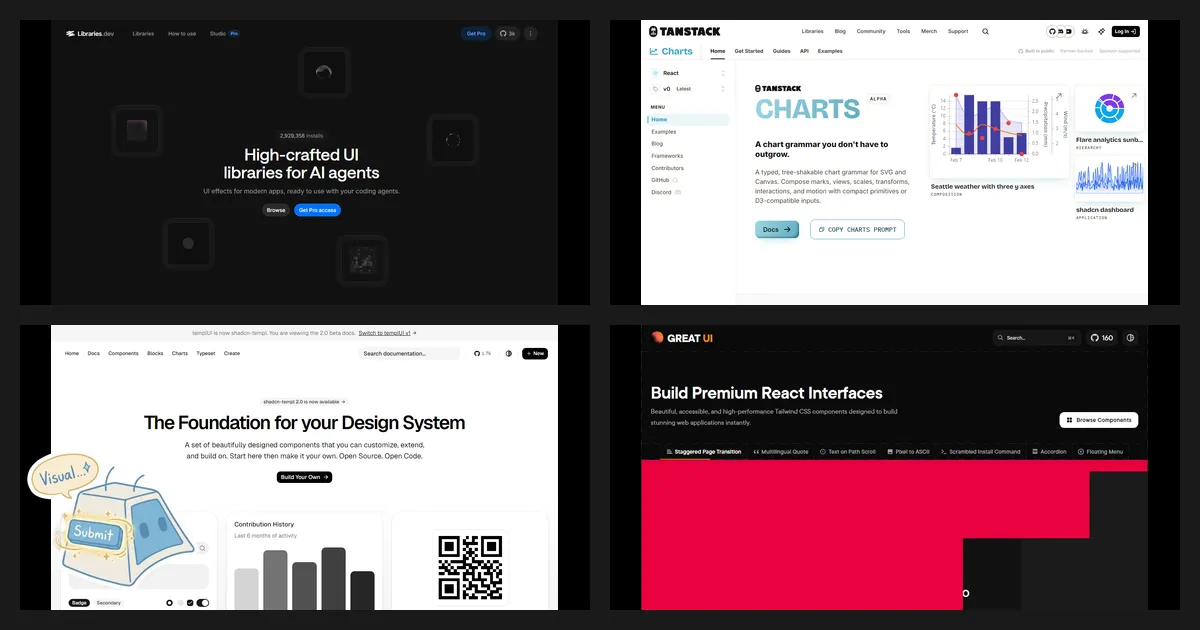Click the Copy Charts Prompt button

click(x=857, y=230)
